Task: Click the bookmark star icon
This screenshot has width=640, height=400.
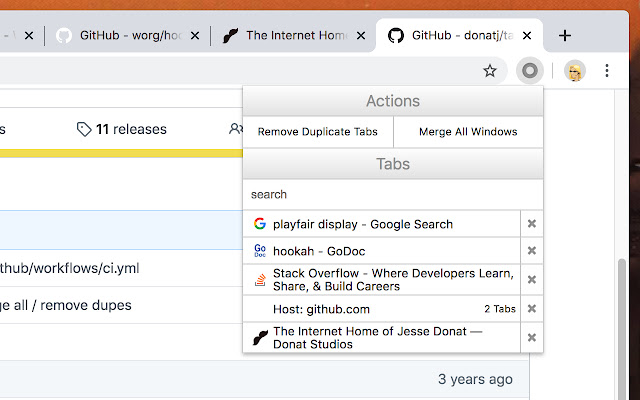Action: 490,71
